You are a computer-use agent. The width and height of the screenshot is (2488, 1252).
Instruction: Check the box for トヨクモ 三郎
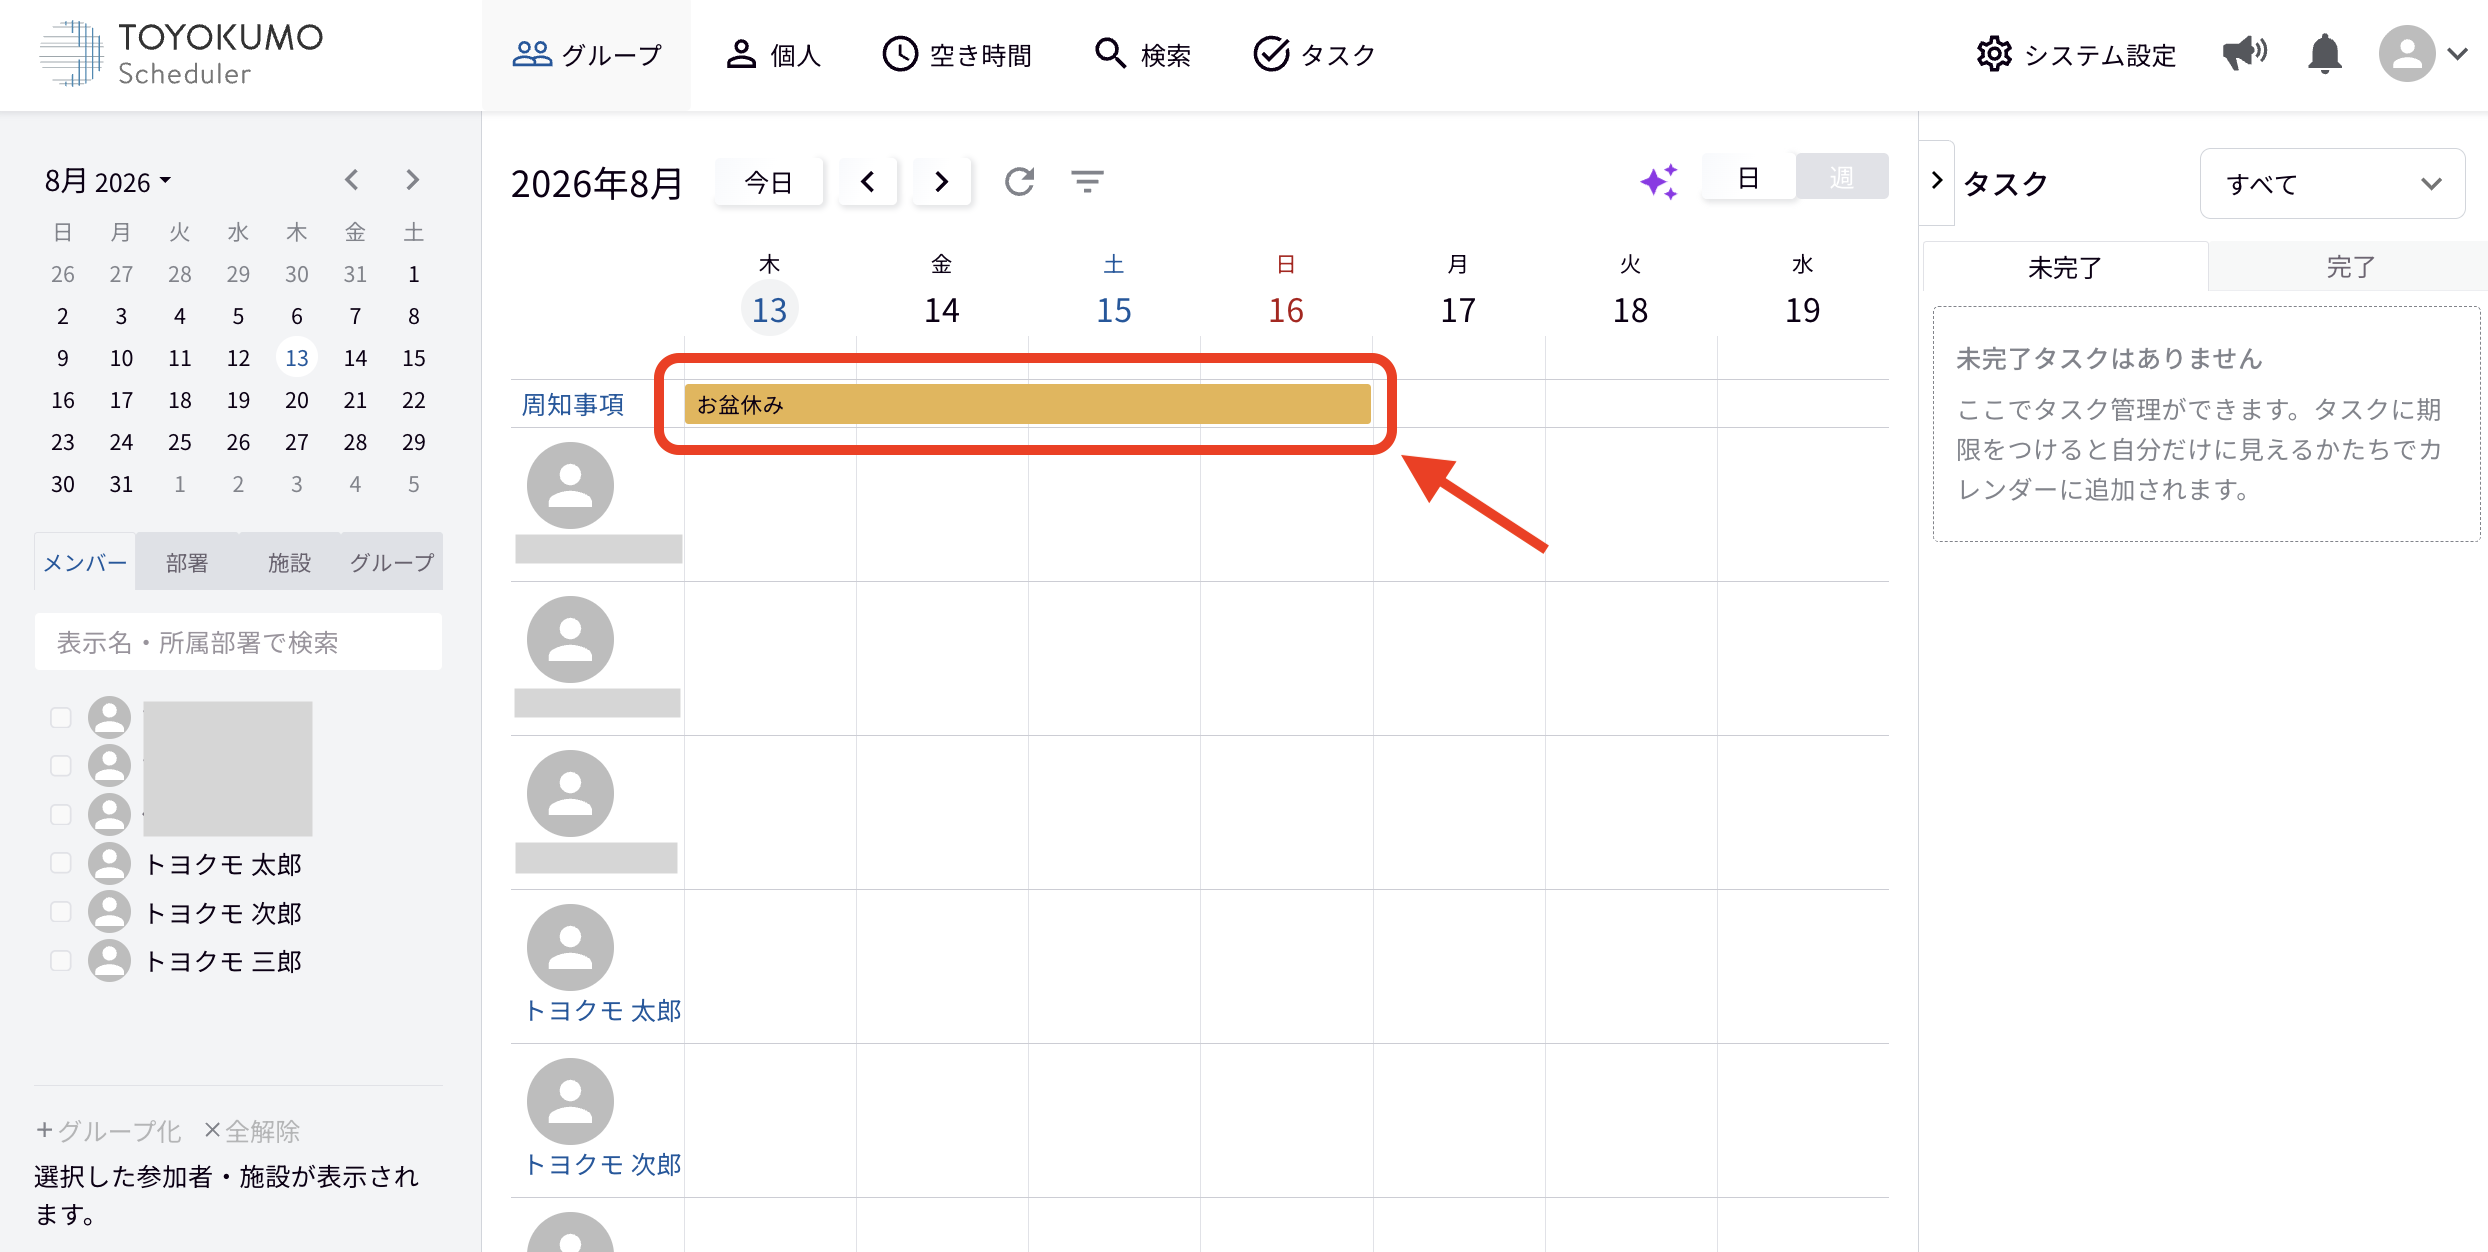tap(61, 960)
